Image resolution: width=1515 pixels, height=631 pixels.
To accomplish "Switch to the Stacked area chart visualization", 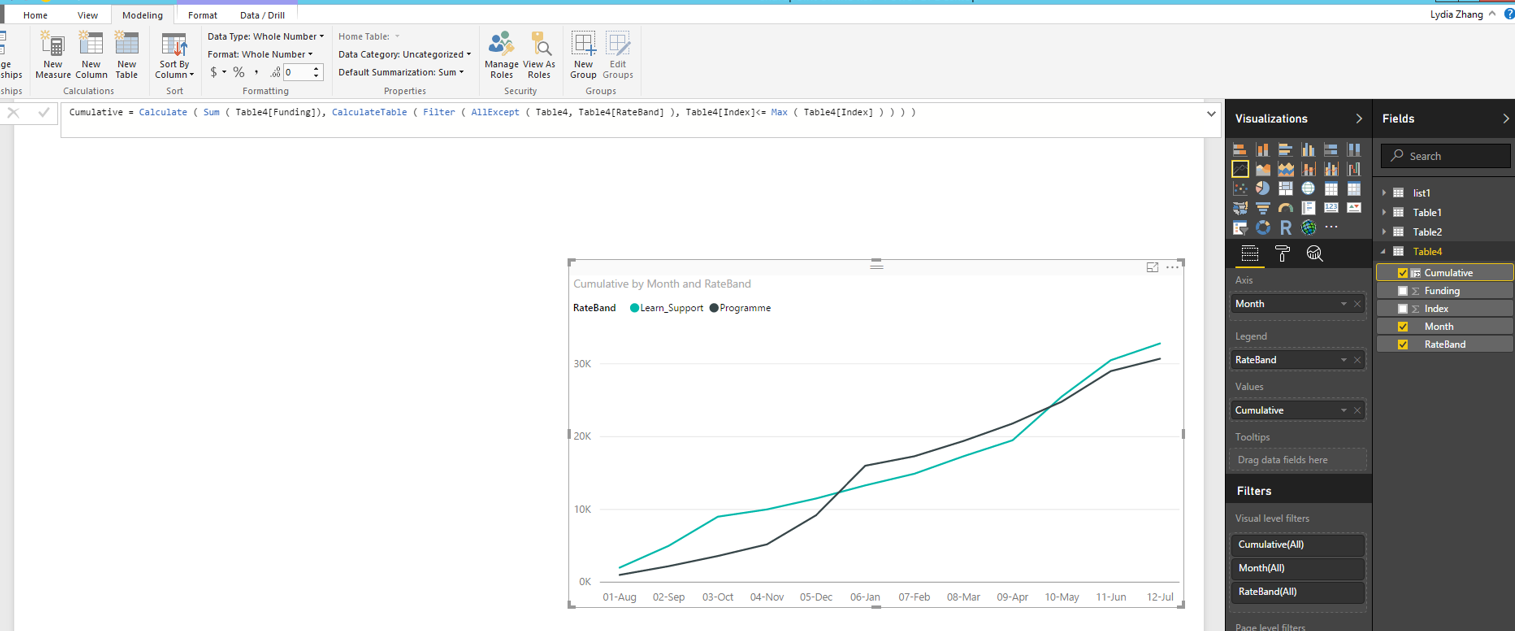I will point(1286,169).
